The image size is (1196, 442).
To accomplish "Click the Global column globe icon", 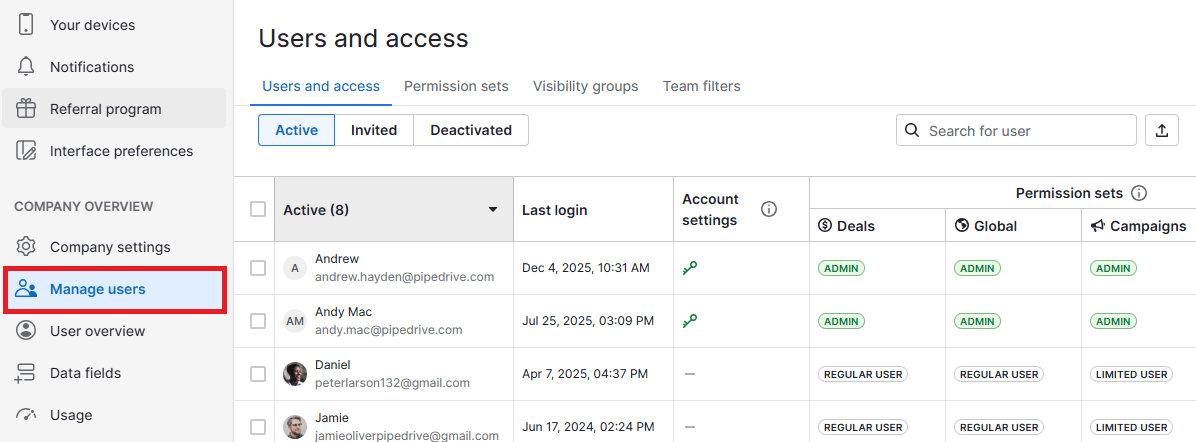I will (x=962, y=225).
